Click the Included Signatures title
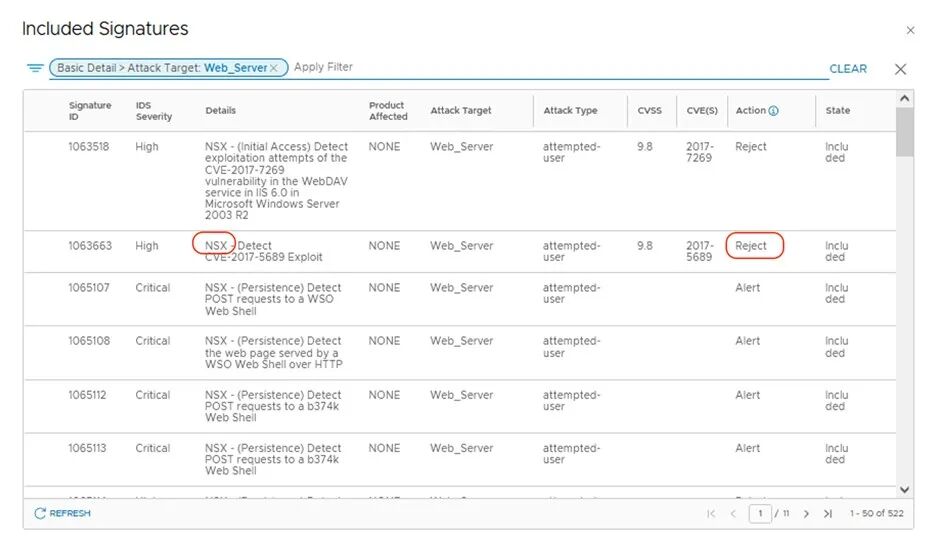Image resolution: width=936 pixels, height=538 pixels. (x=105, y=29)
